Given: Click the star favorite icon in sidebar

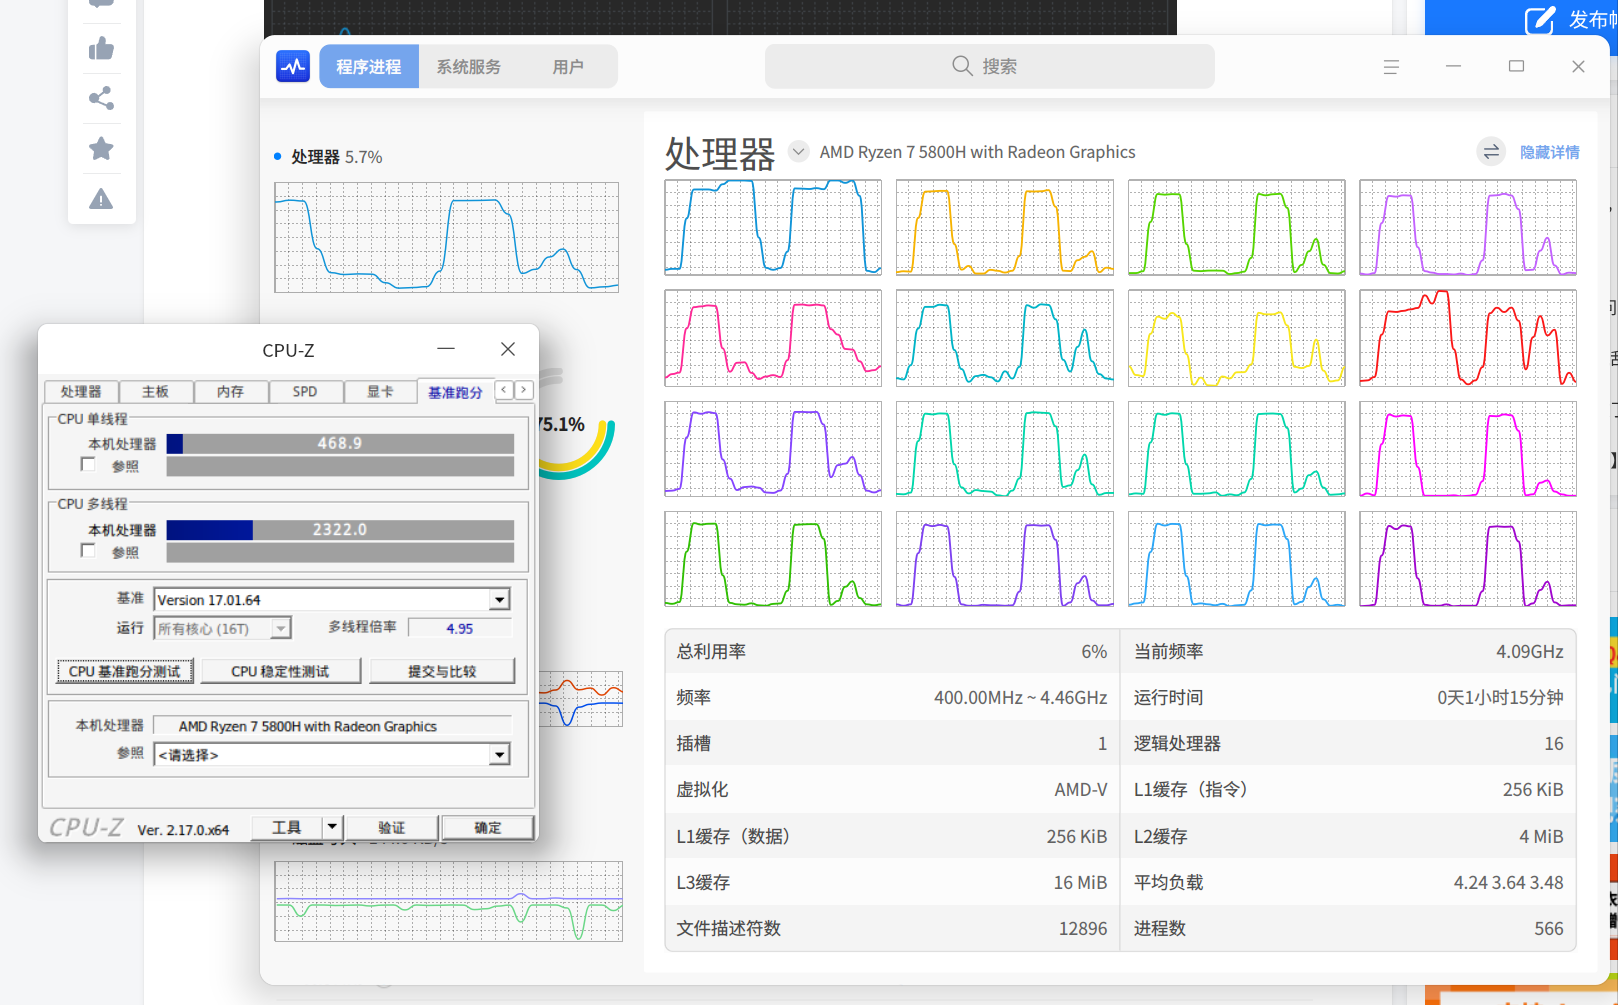Looking at the screenshot, I should pyautogui.click(x=101, y=148).
